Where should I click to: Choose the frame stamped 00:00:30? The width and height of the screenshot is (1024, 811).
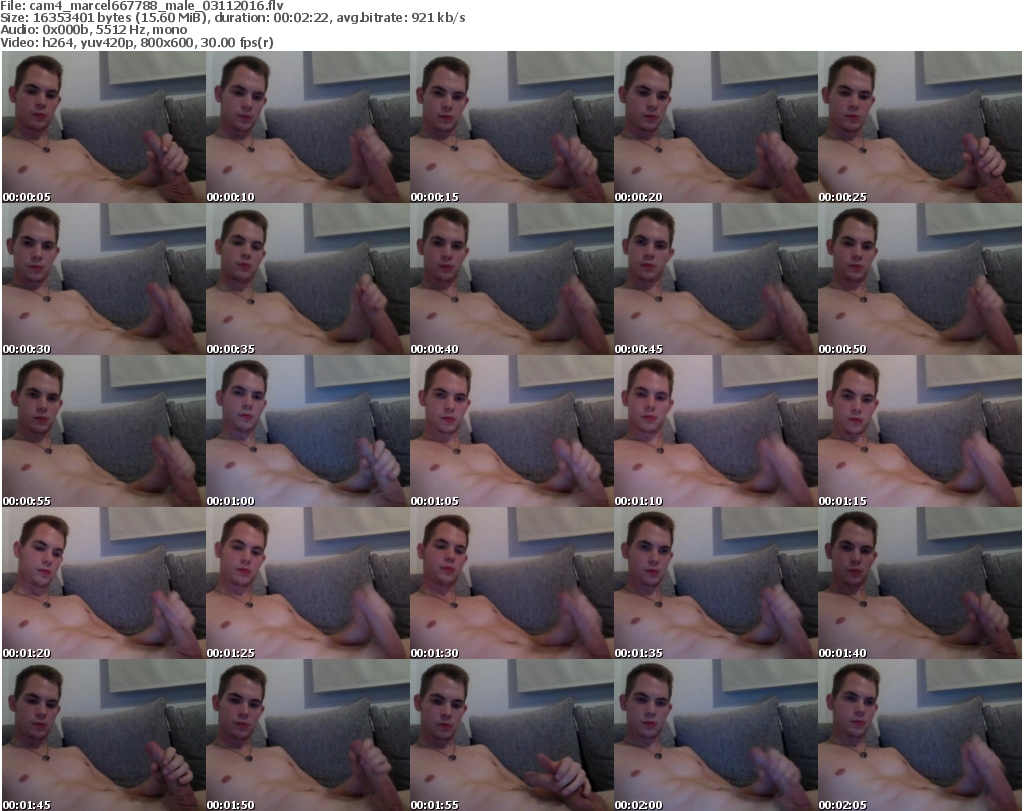[104, 279]
